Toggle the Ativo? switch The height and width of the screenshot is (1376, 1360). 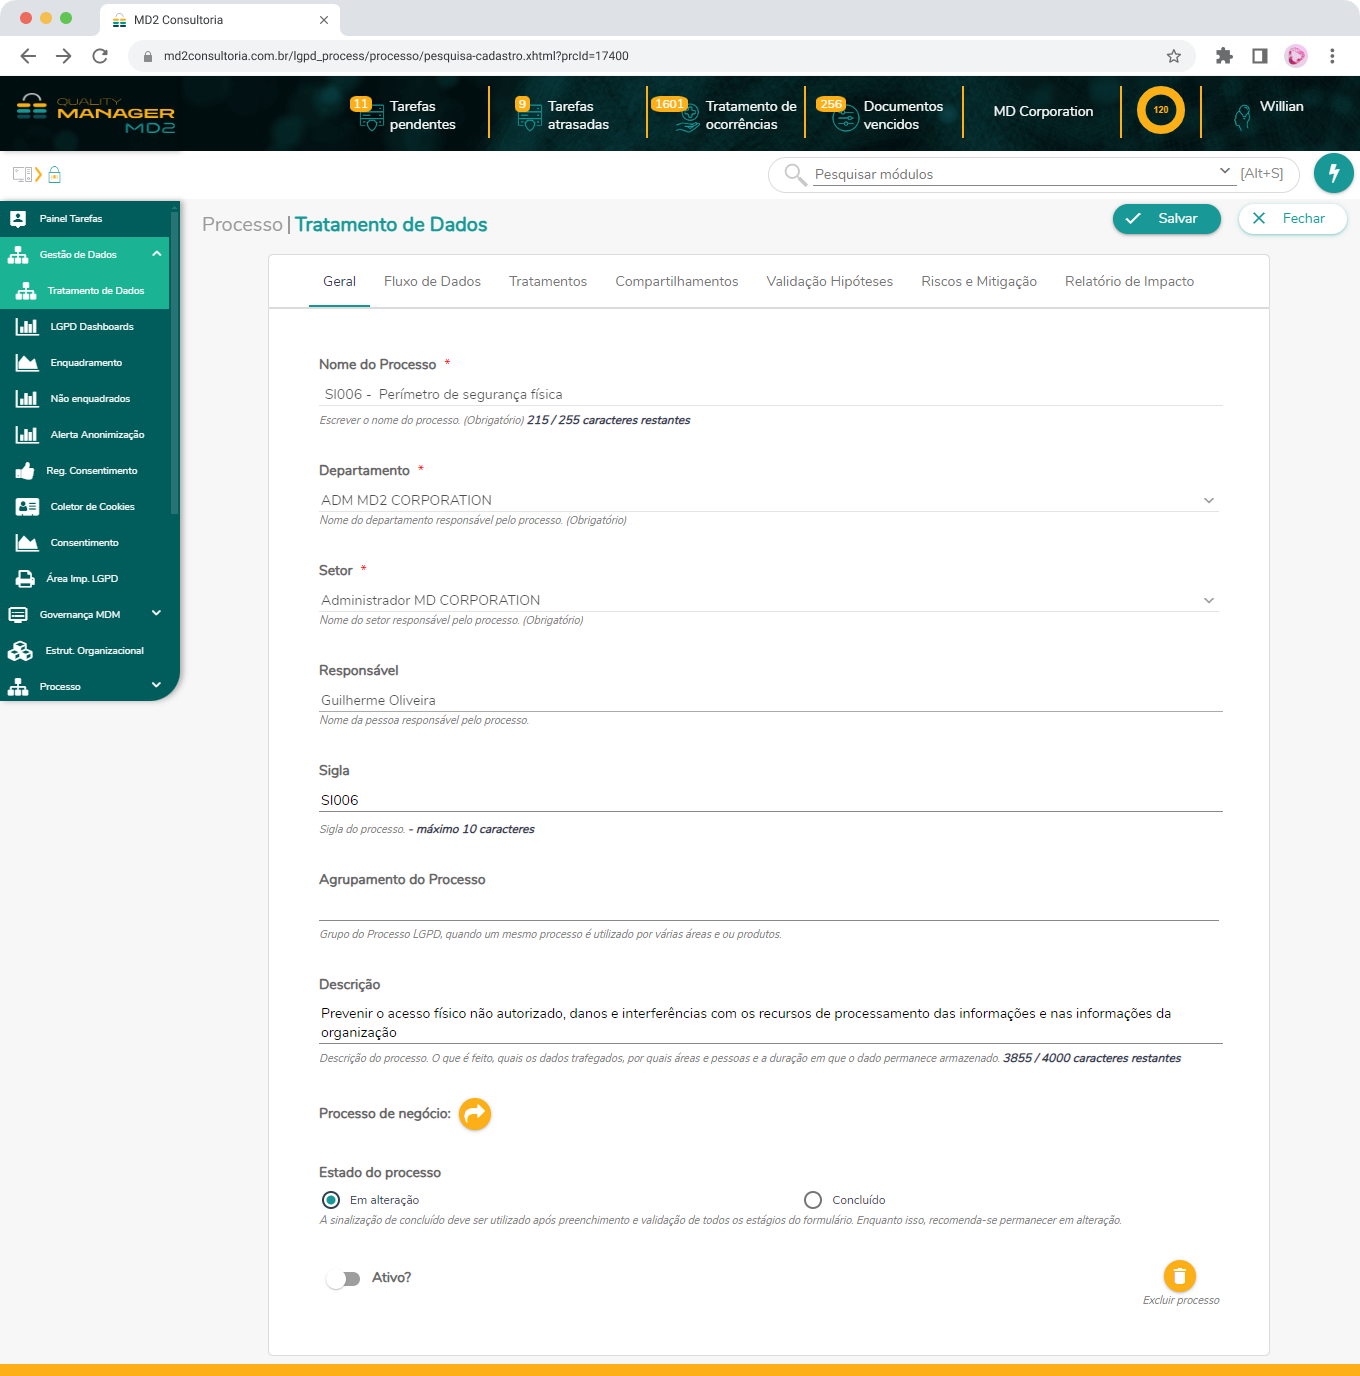click(343, 1279)
